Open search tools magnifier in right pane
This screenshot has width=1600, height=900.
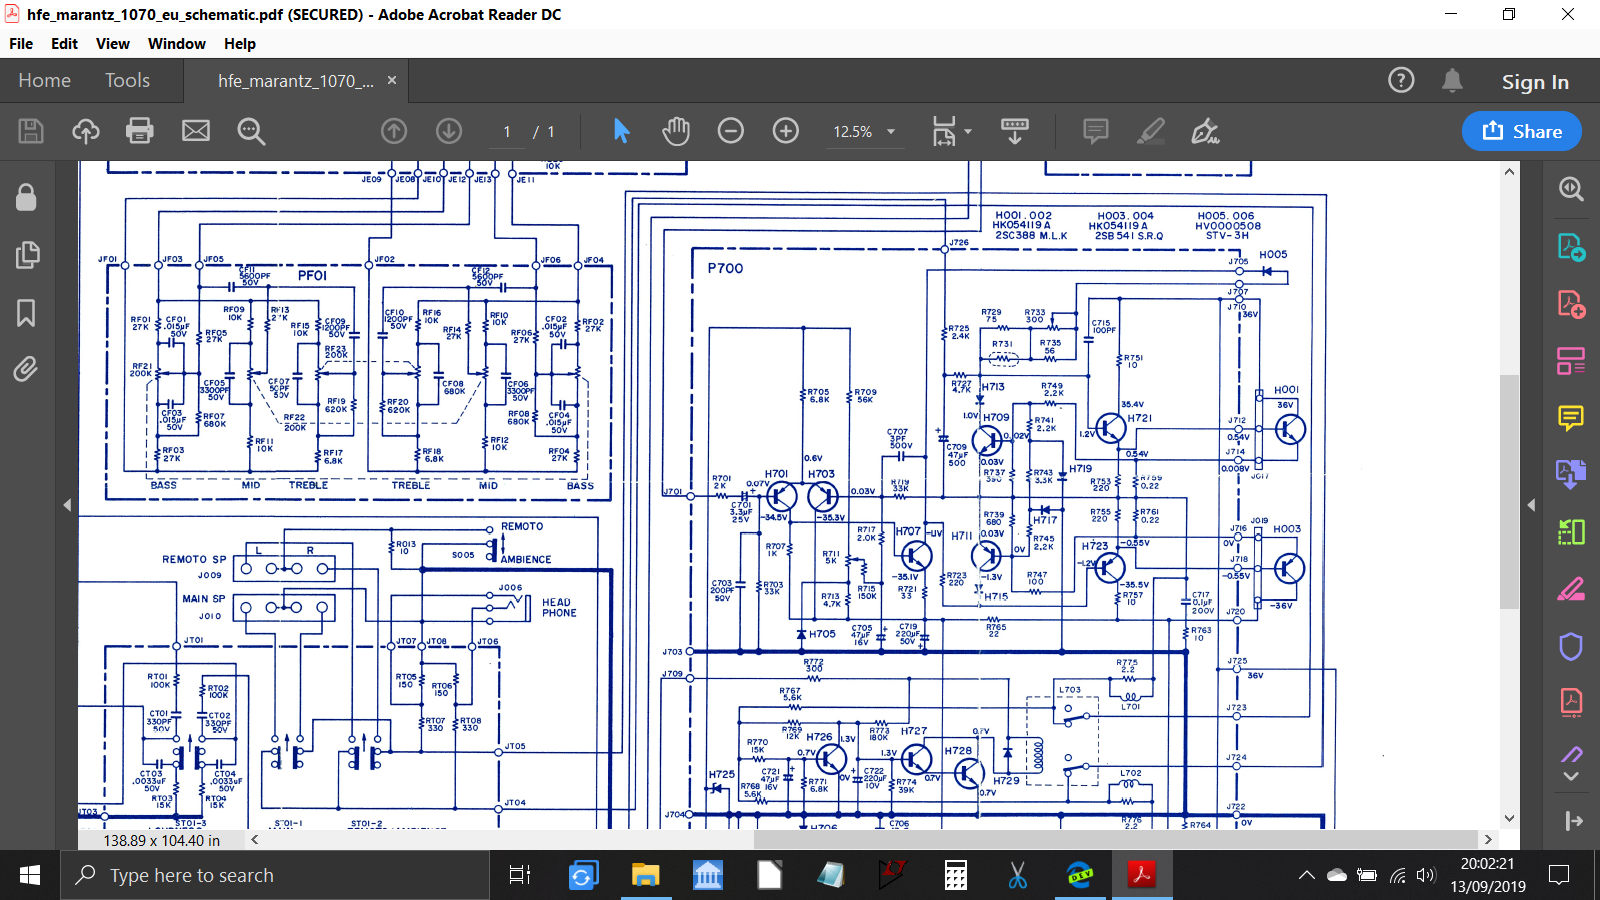click(x=1571, y=189)
